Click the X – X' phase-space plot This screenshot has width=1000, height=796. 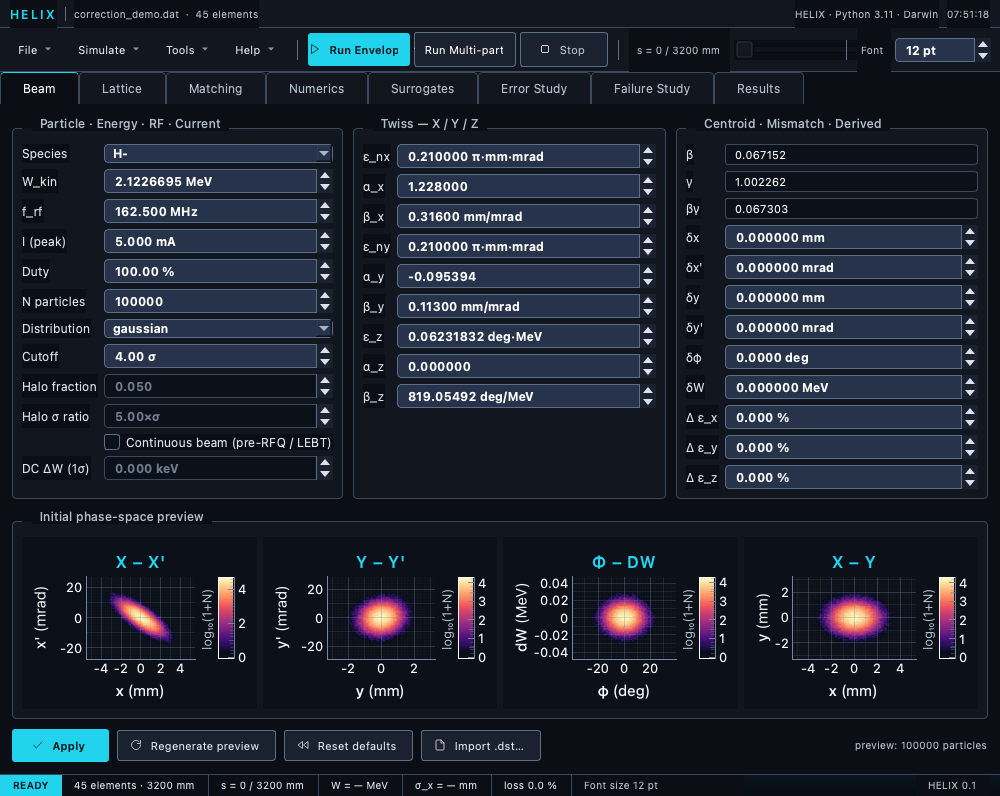point(140,619)
